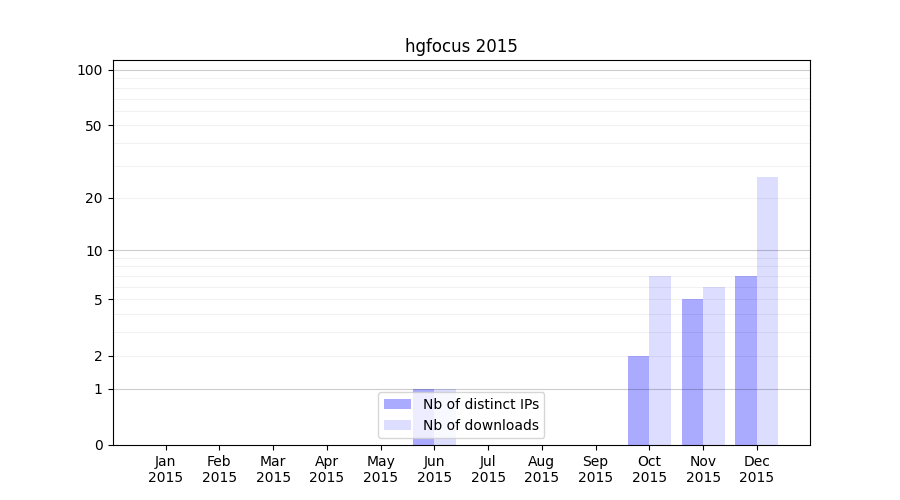
Task: Select the November downloads bar
Action: click(714, 365)
